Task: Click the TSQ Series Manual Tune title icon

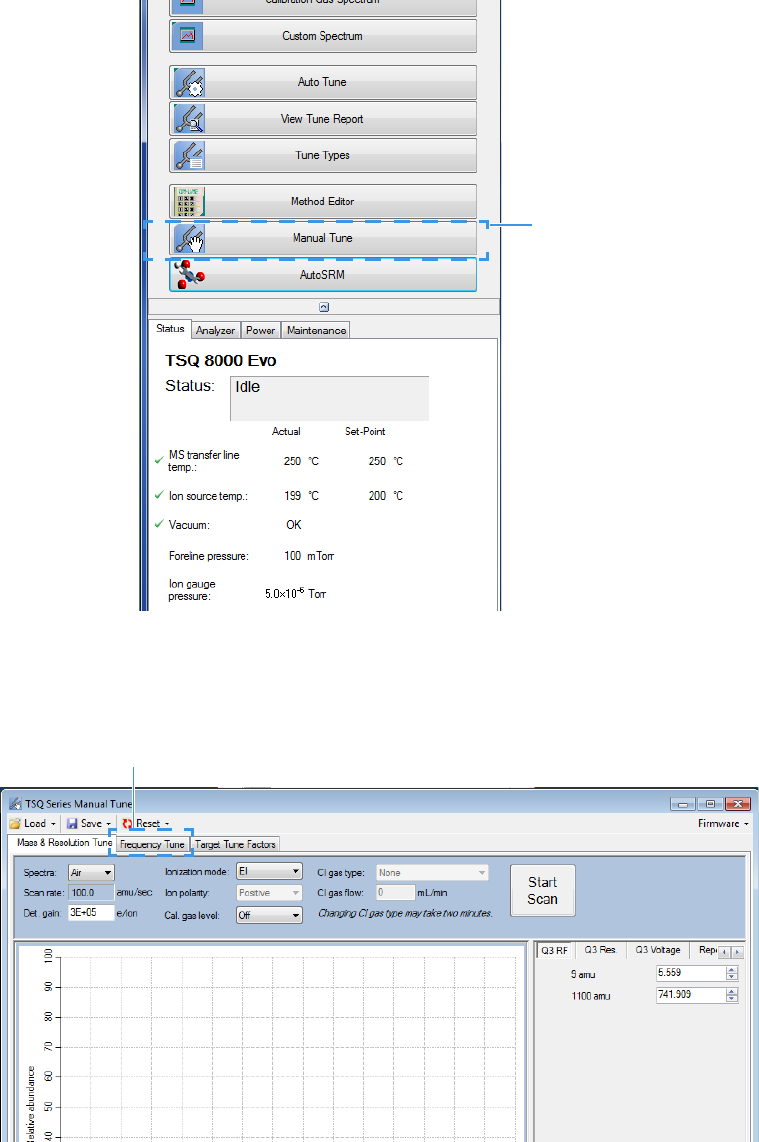Action: click(15, 804)
